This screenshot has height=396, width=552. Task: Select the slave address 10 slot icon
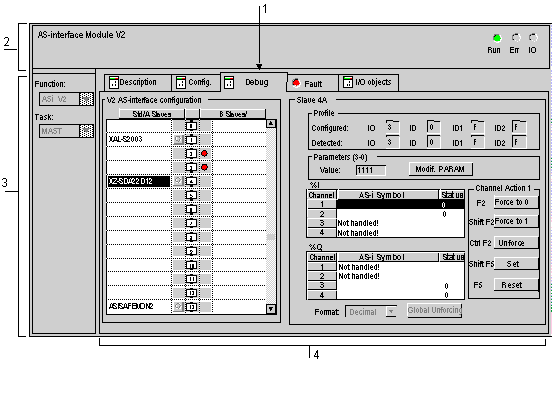click(192, 265)
